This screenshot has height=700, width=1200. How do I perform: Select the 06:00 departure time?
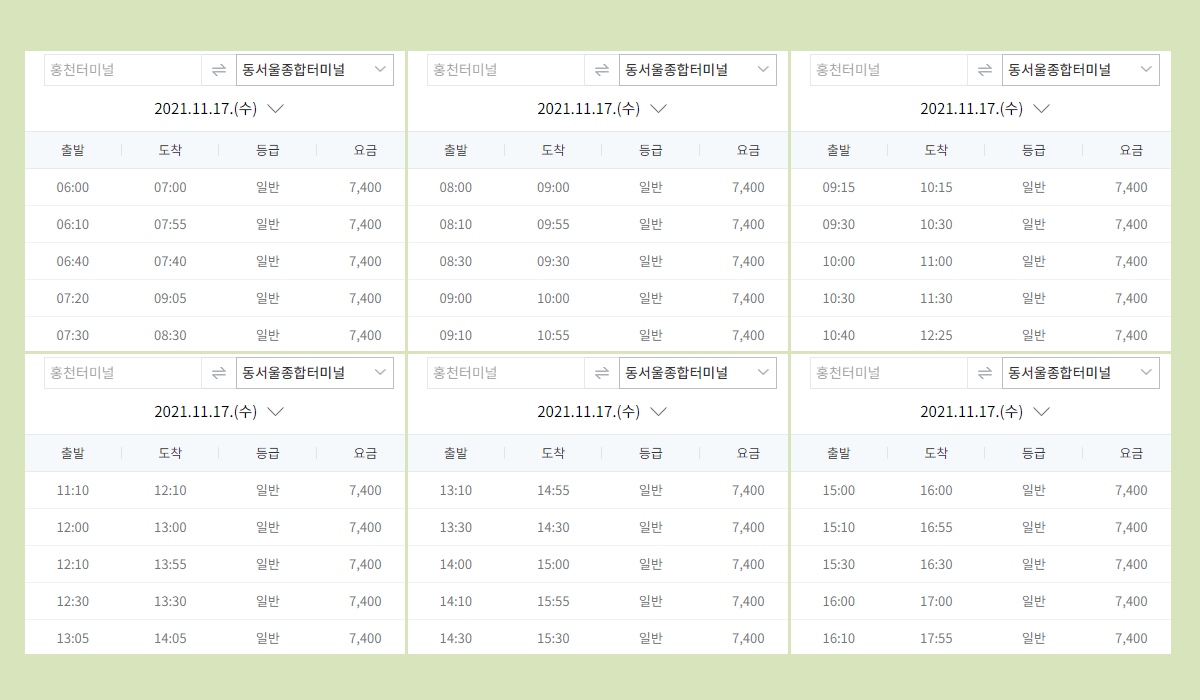73,188
